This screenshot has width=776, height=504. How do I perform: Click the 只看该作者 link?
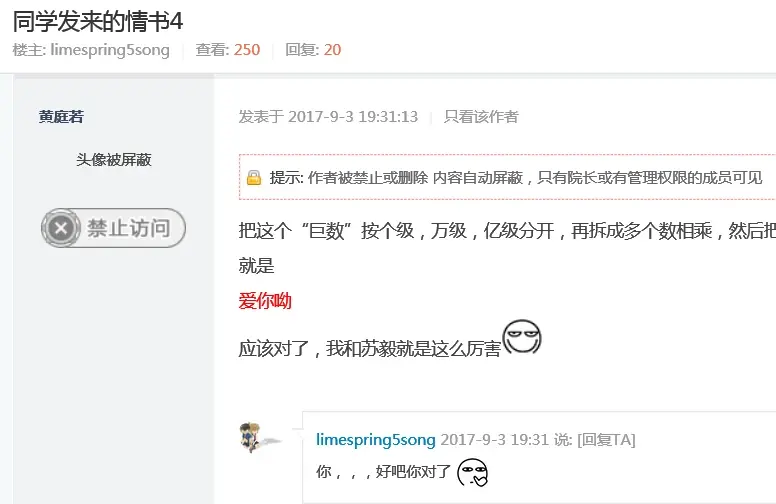click(481, 117)
